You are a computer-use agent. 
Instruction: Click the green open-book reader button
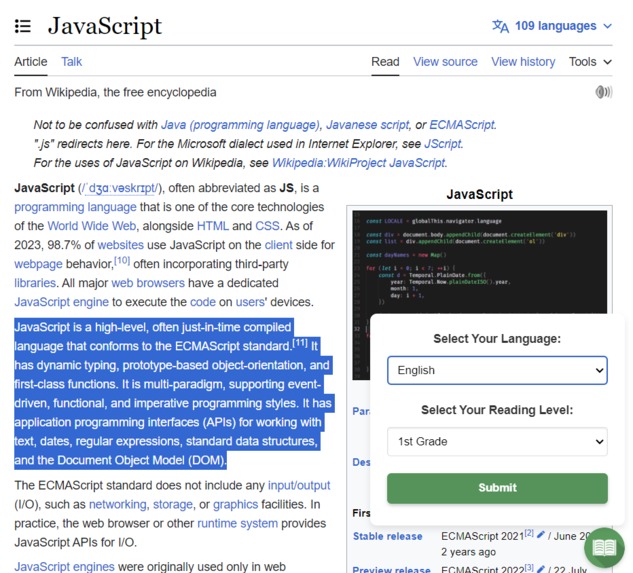604,548
